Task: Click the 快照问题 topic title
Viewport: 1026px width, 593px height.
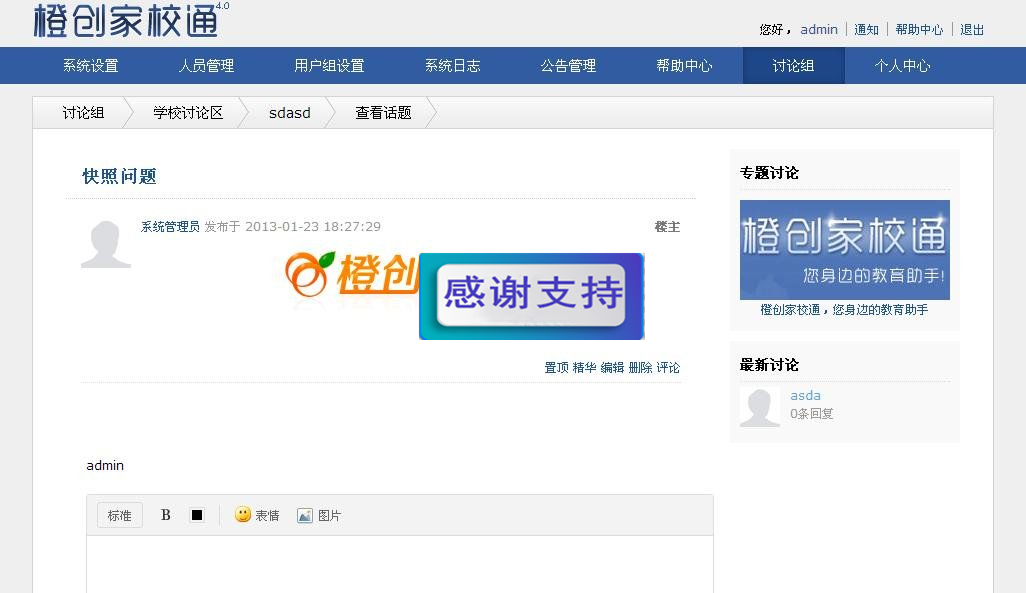Action: tap(119, 176)
